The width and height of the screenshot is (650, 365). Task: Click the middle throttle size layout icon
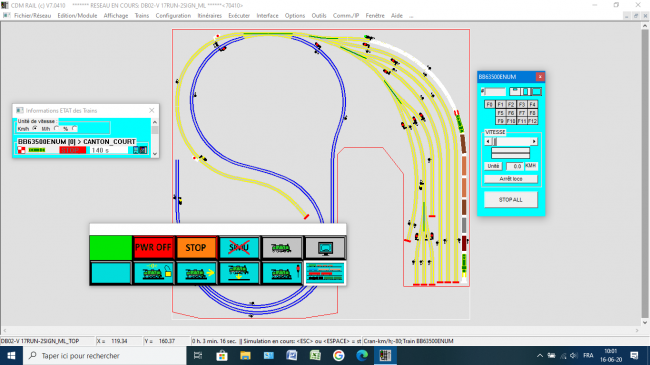coord(526,92)
